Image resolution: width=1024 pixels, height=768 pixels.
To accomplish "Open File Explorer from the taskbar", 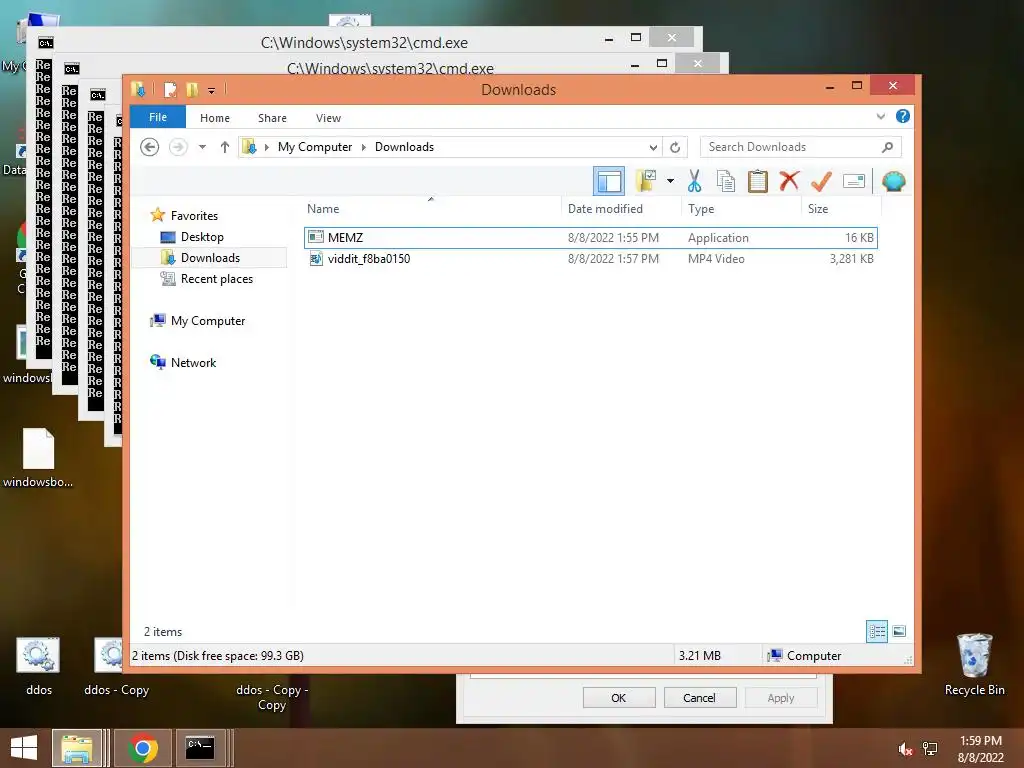I will (x=77, y=748).
